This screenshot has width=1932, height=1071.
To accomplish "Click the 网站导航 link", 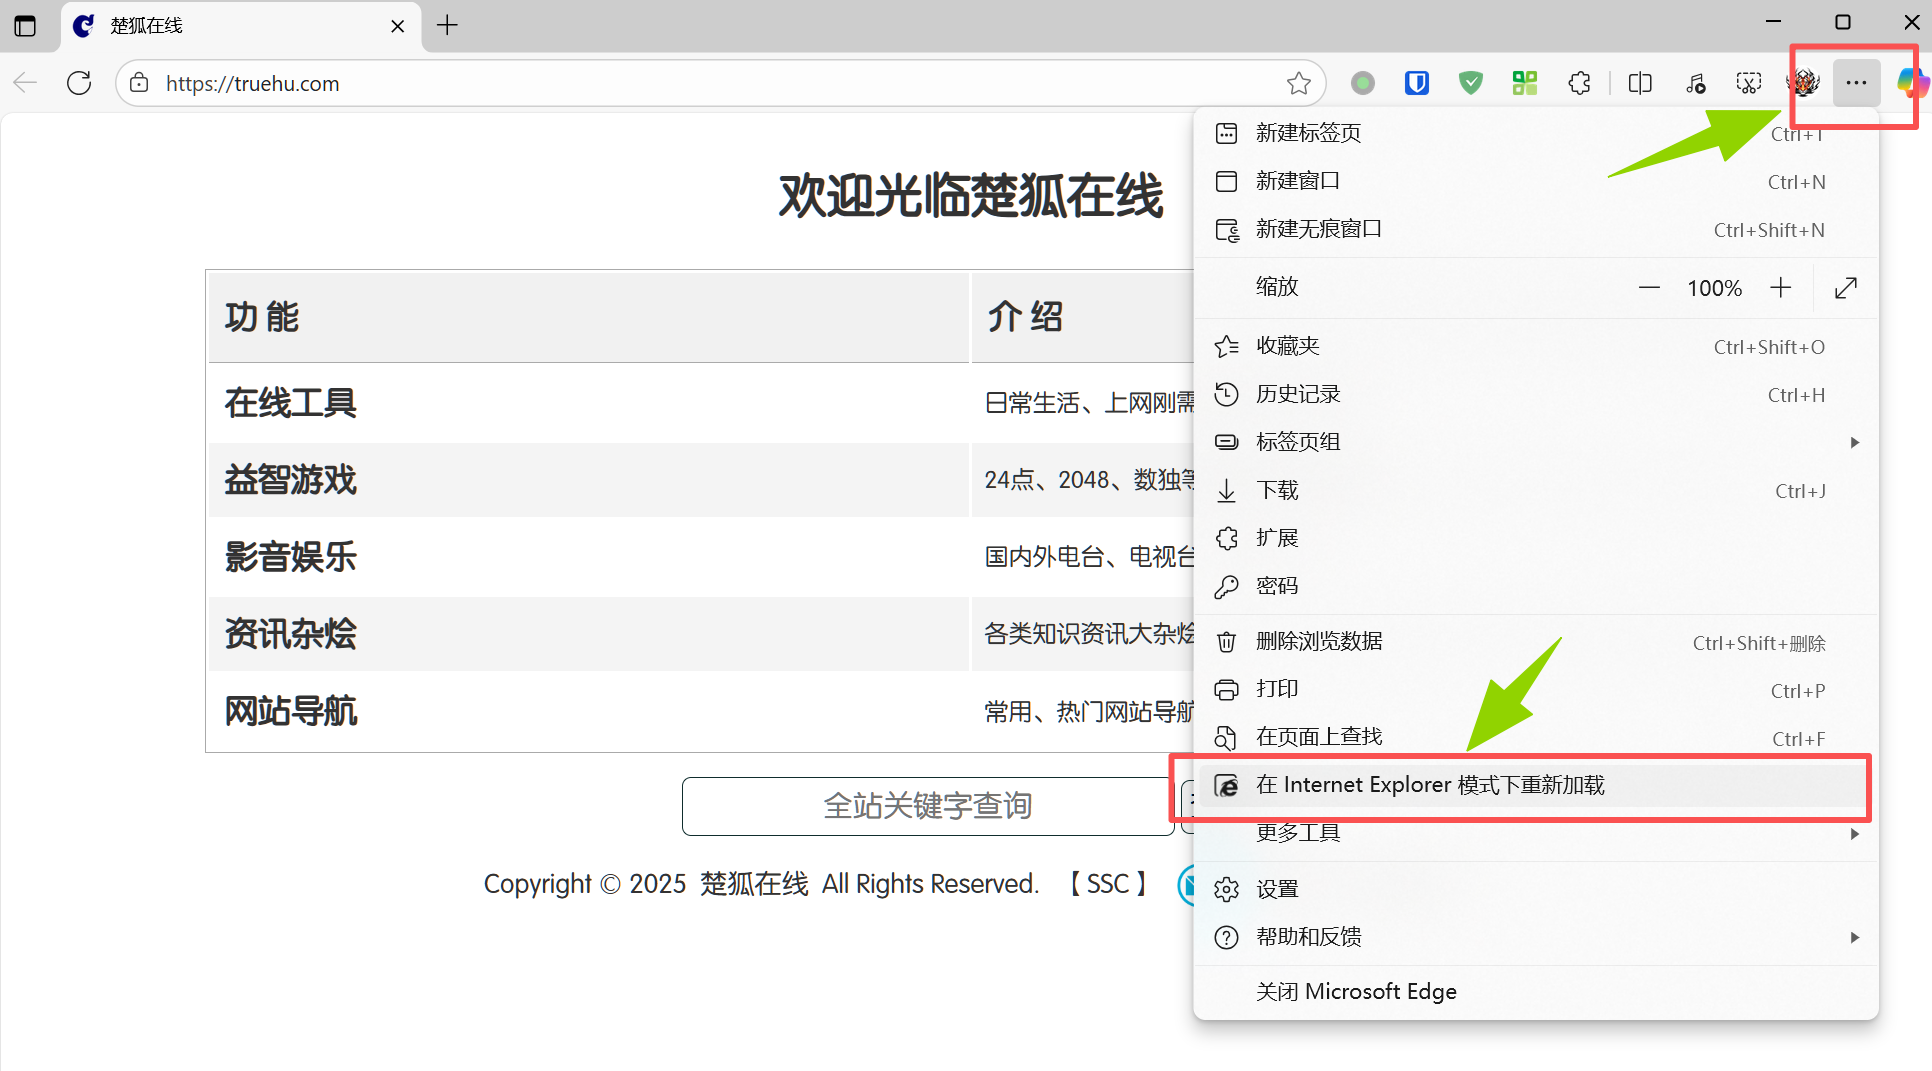I will pyautogui.click(x=290, y=711).
